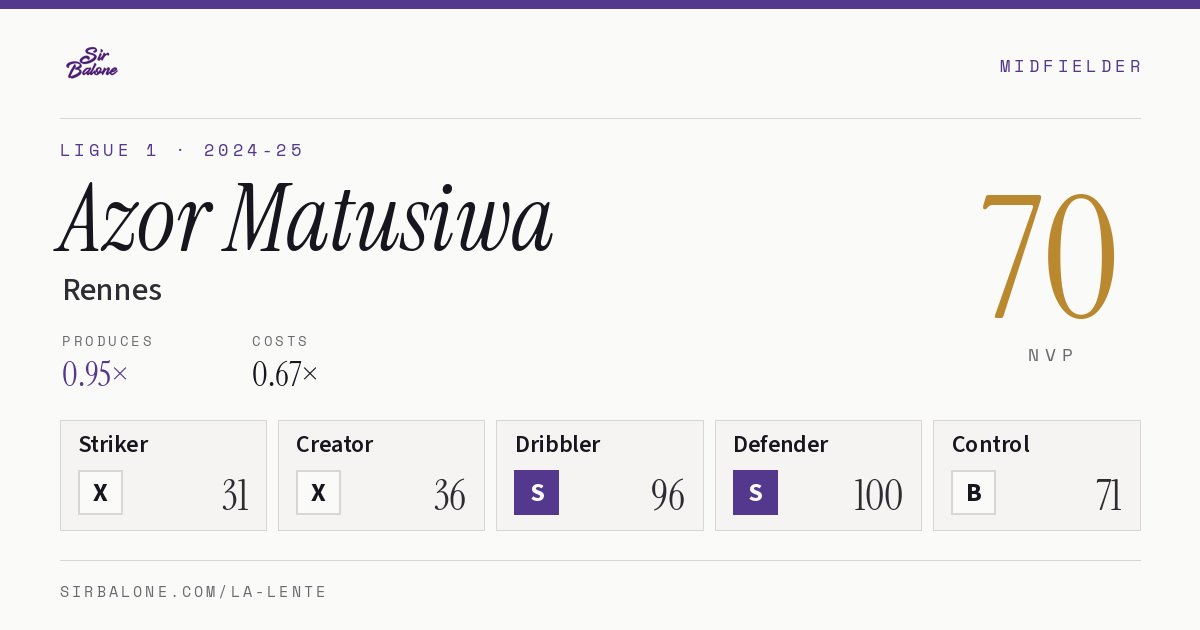1200x630 pixels.
Task: Select the Defender stat card
Action: click(x=818, y=475)
